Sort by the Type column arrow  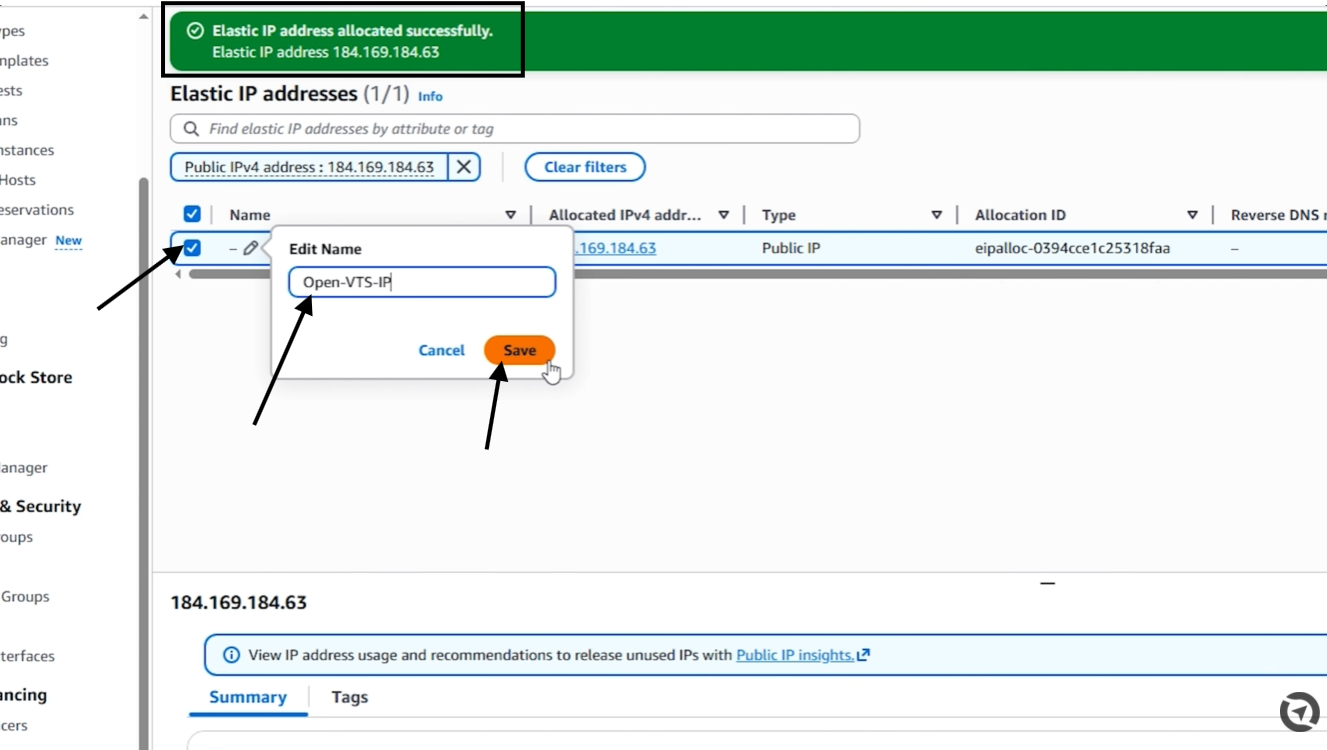click(x=936, y=215)
